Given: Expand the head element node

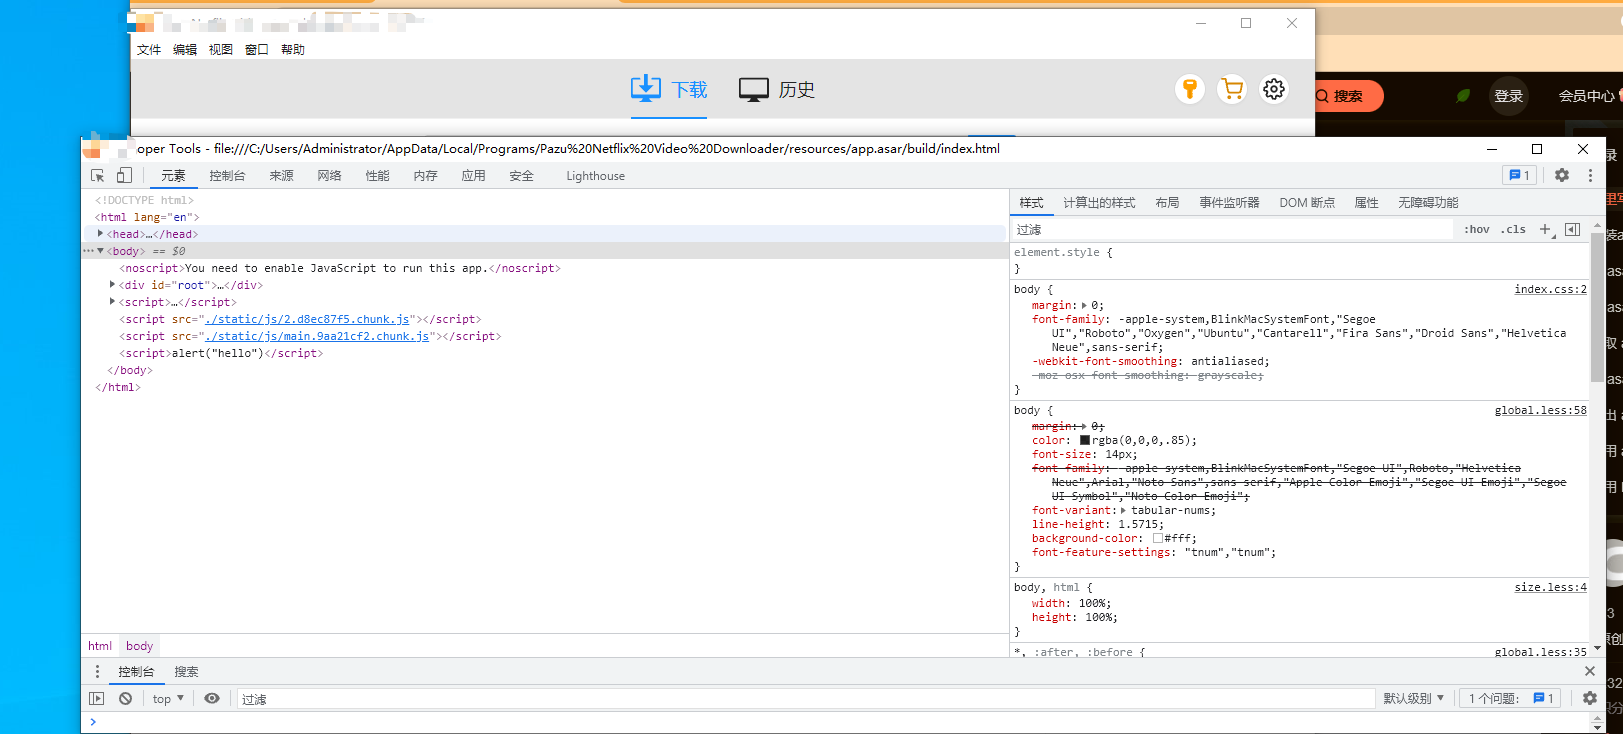Looking at the screenshot, I should pyautogui.click(x=100, y=233).
